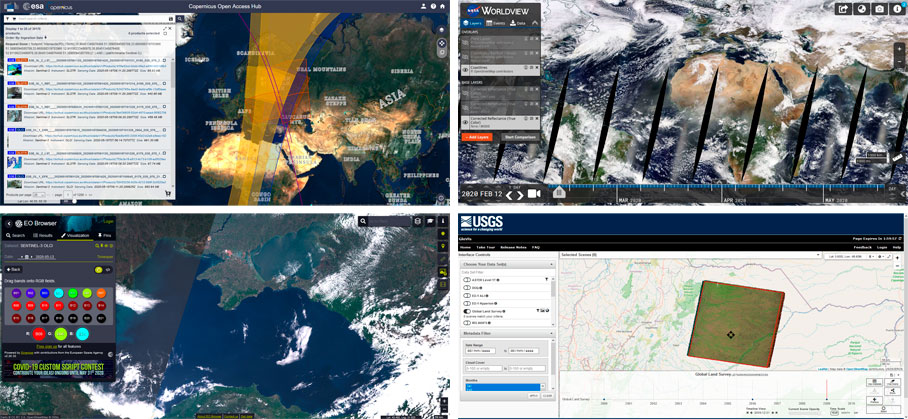Image resolution: width=908 pixels, height=419 pixels.
Task: Click back arrow beside EO Browser title
Action: point(9,223)
